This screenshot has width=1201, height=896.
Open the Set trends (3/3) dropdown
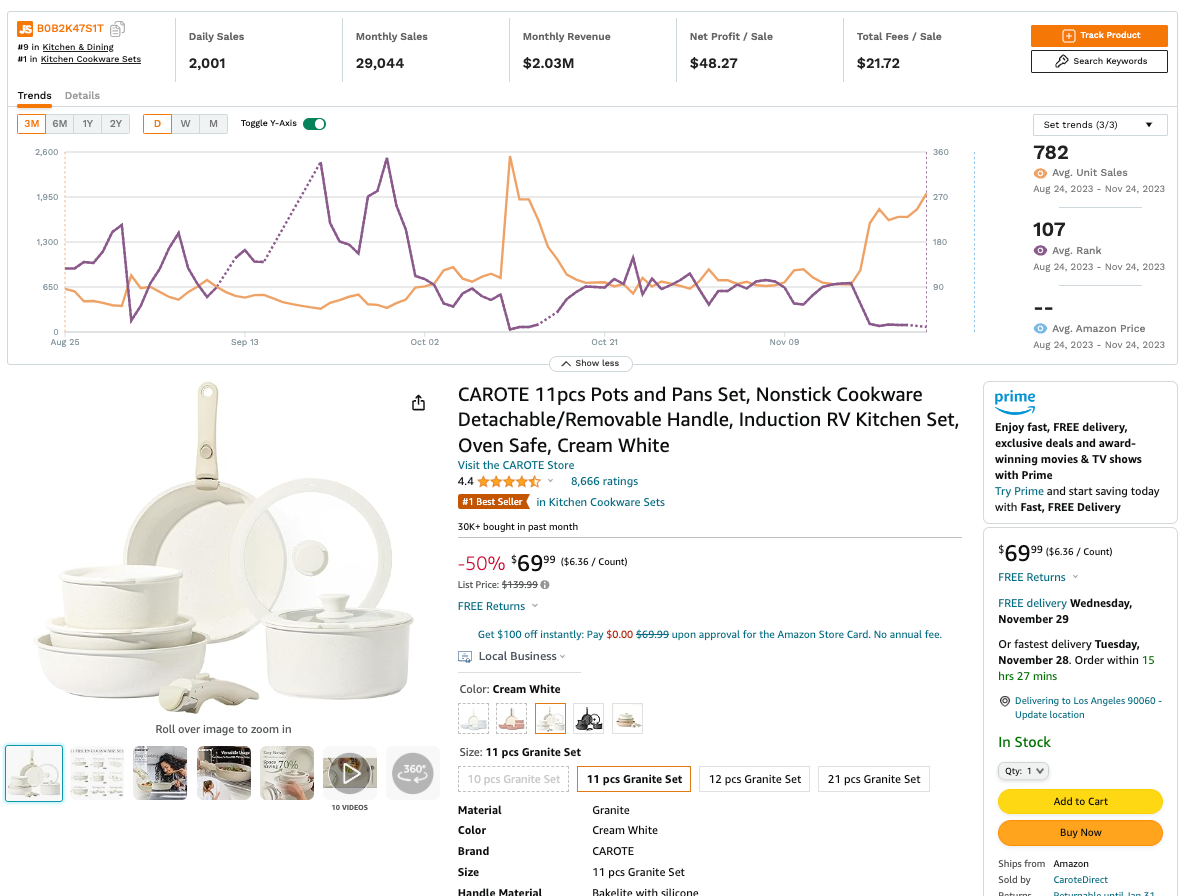point(1100,125)
